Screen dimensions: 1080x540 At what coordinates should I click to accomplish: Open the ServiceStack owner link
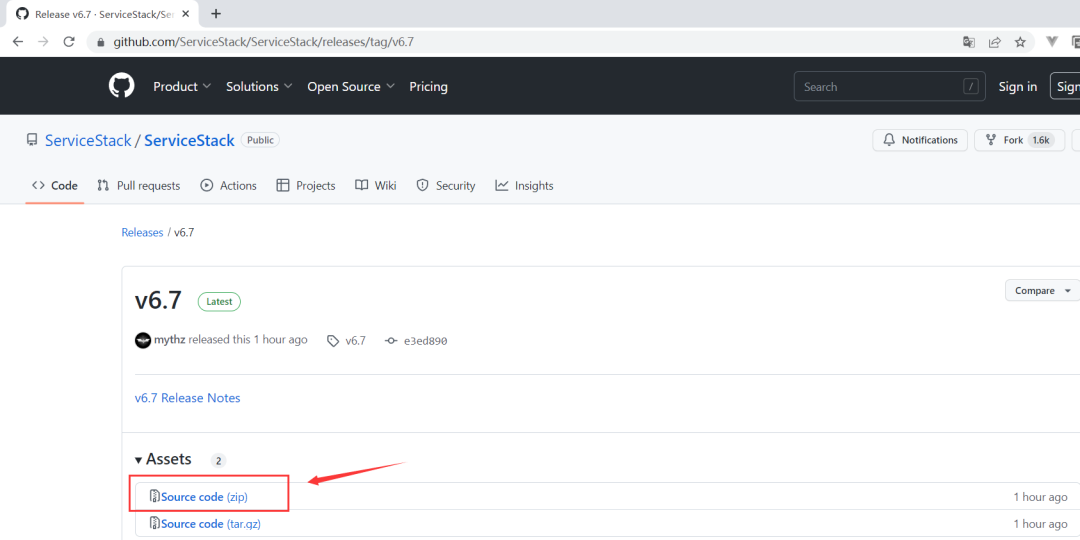click(x=88, y=141)
